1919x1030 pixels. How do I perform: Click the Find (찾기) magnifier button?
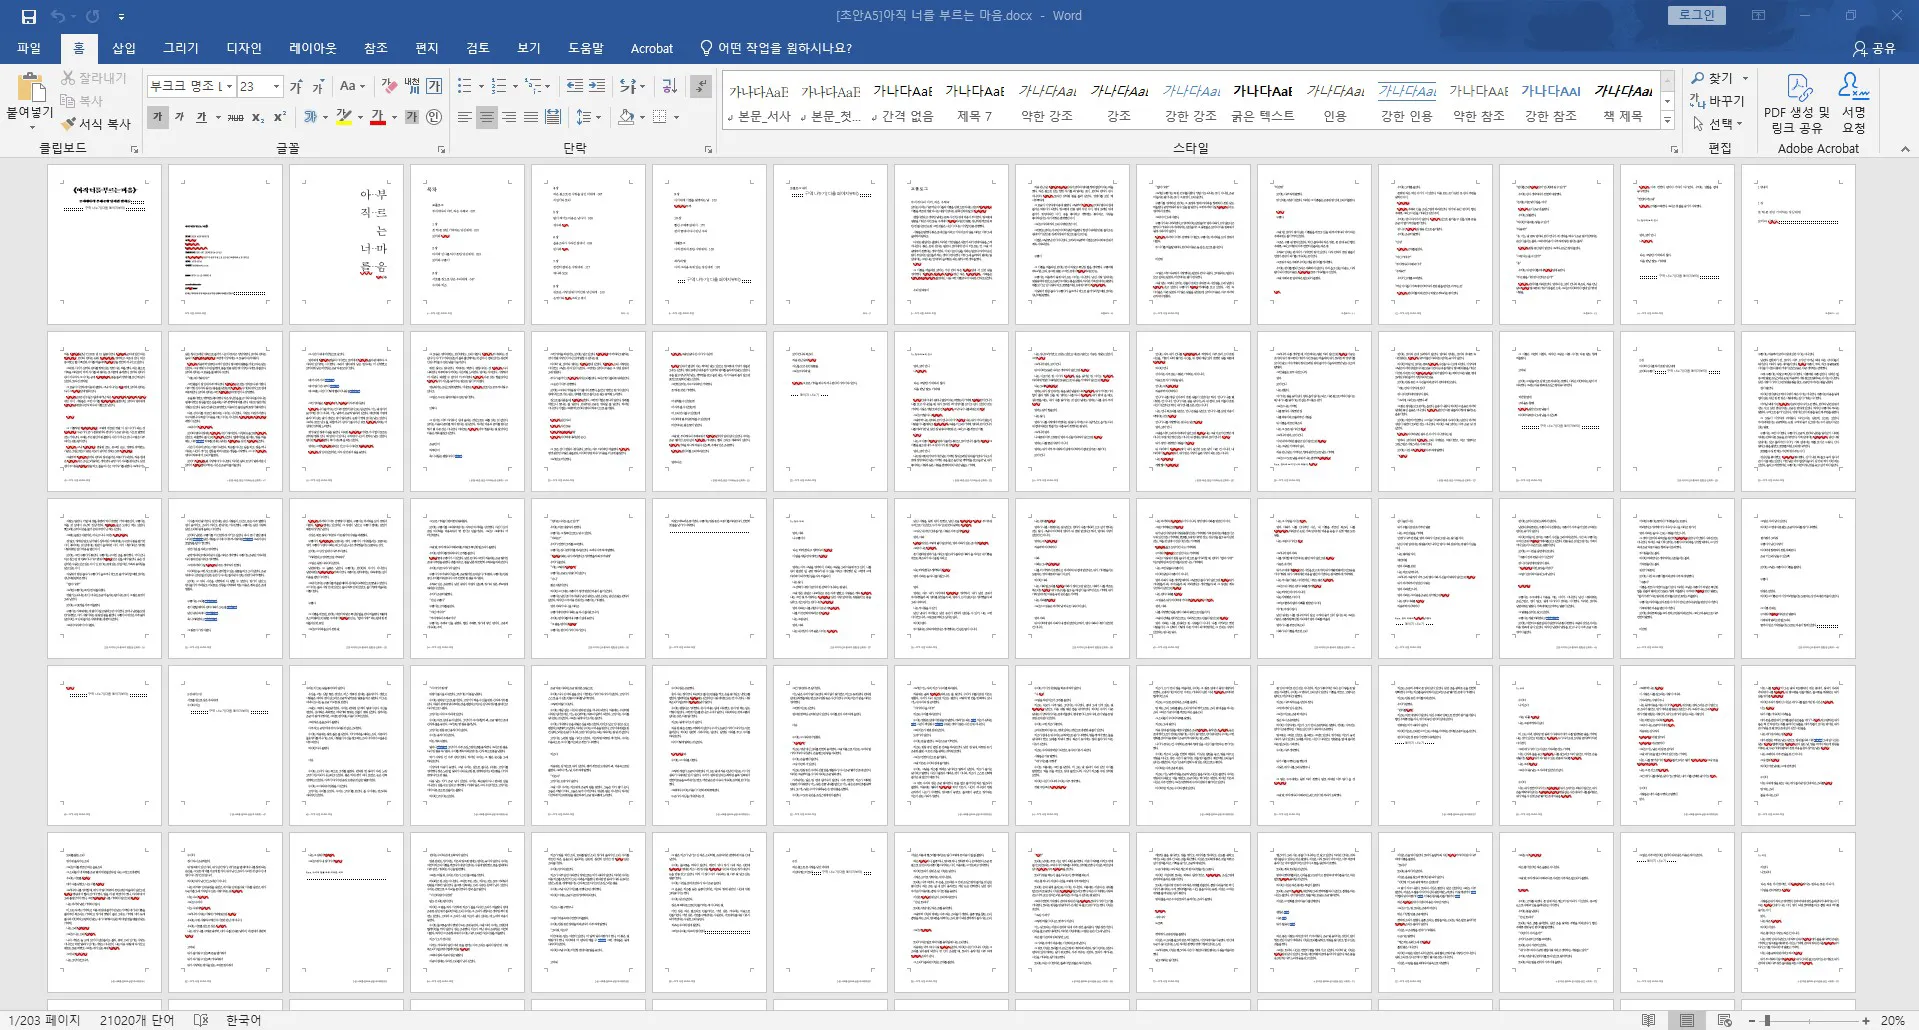tap(1713, 78)
